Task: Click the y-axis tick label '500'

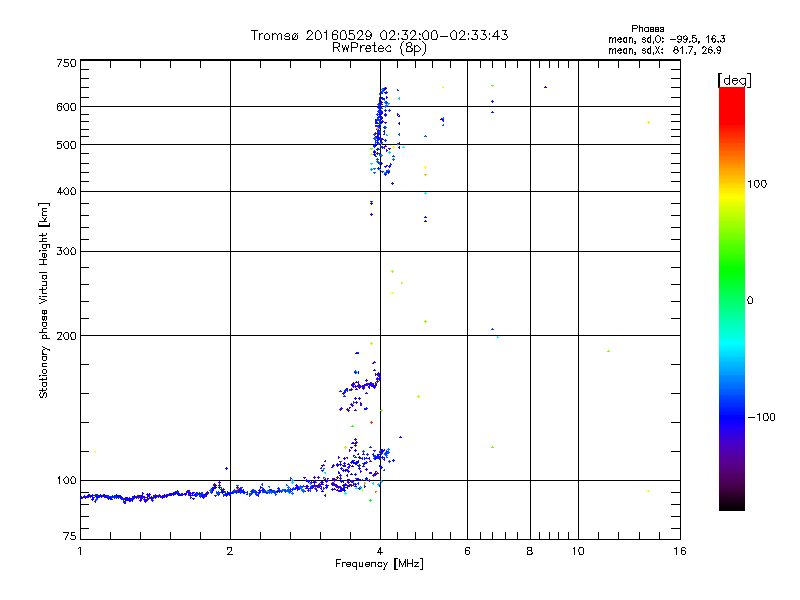Action: (x=67, y=145)
